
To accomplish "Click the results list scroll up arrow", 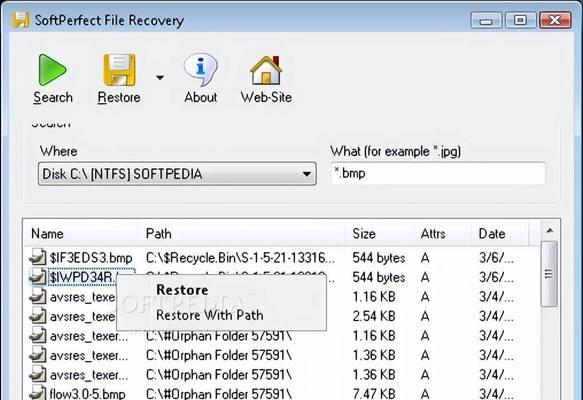I will point(550,231).
